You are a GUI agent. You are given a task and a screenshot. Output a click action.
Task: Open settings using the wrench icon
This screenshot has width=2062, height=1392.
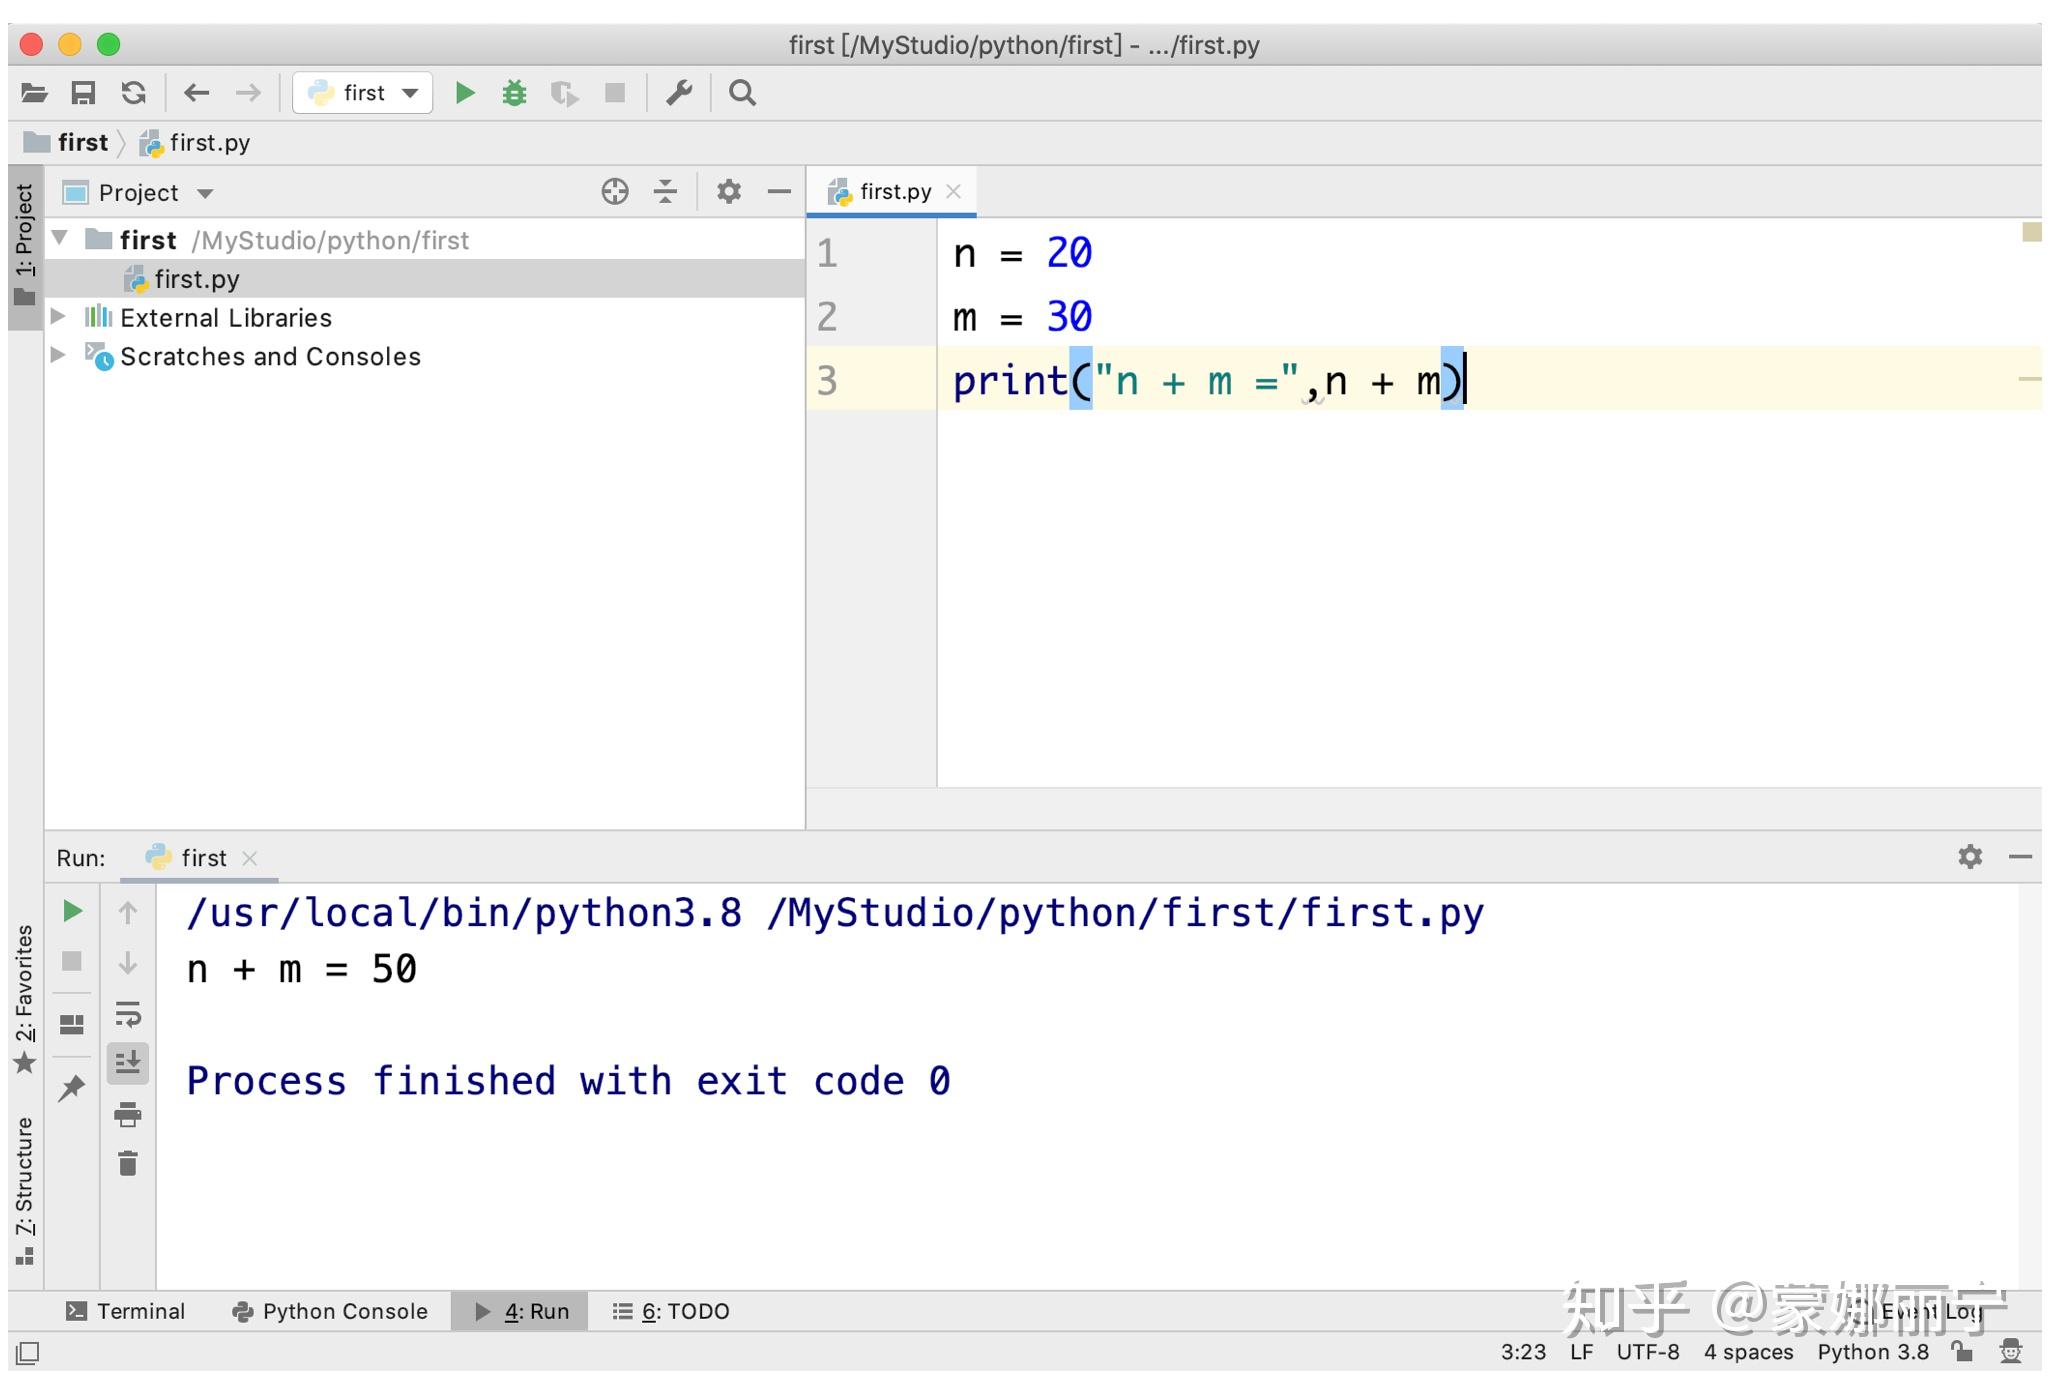pos(679,92)
